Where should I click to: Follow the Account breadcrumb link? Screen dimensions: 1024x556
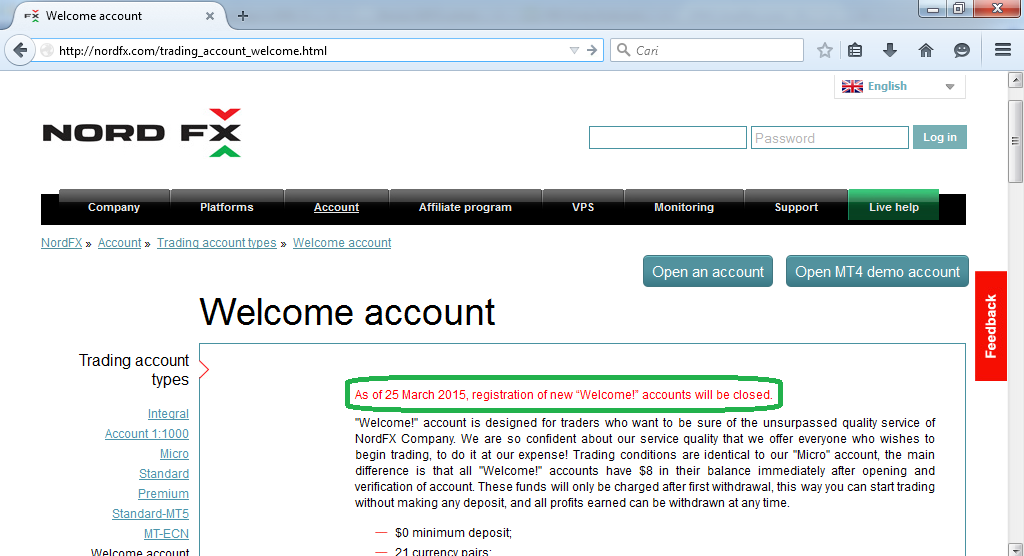tap(120, 242)
